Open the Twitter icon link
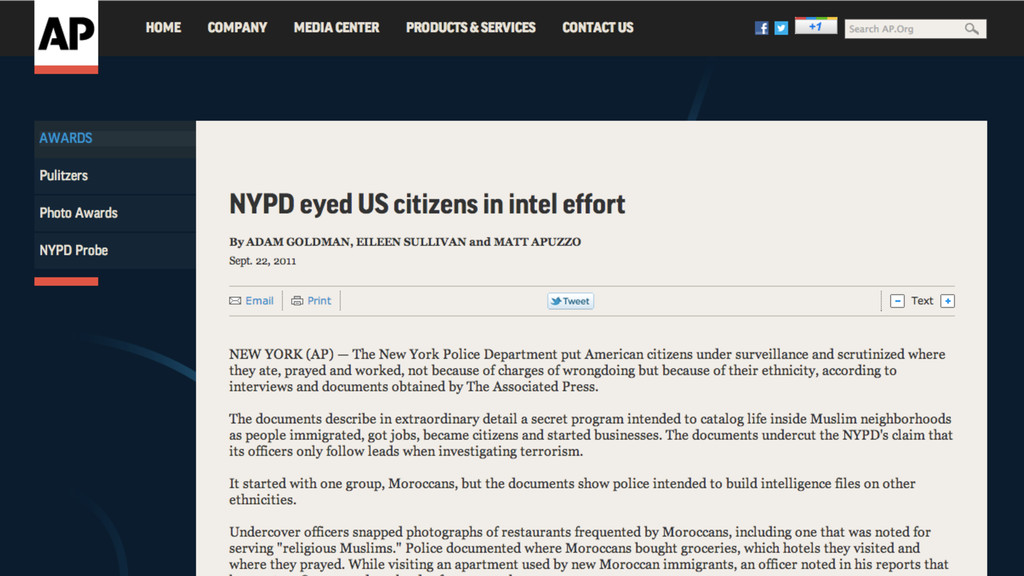Screen dimensions: 1024x576 (x=781, y=28)
